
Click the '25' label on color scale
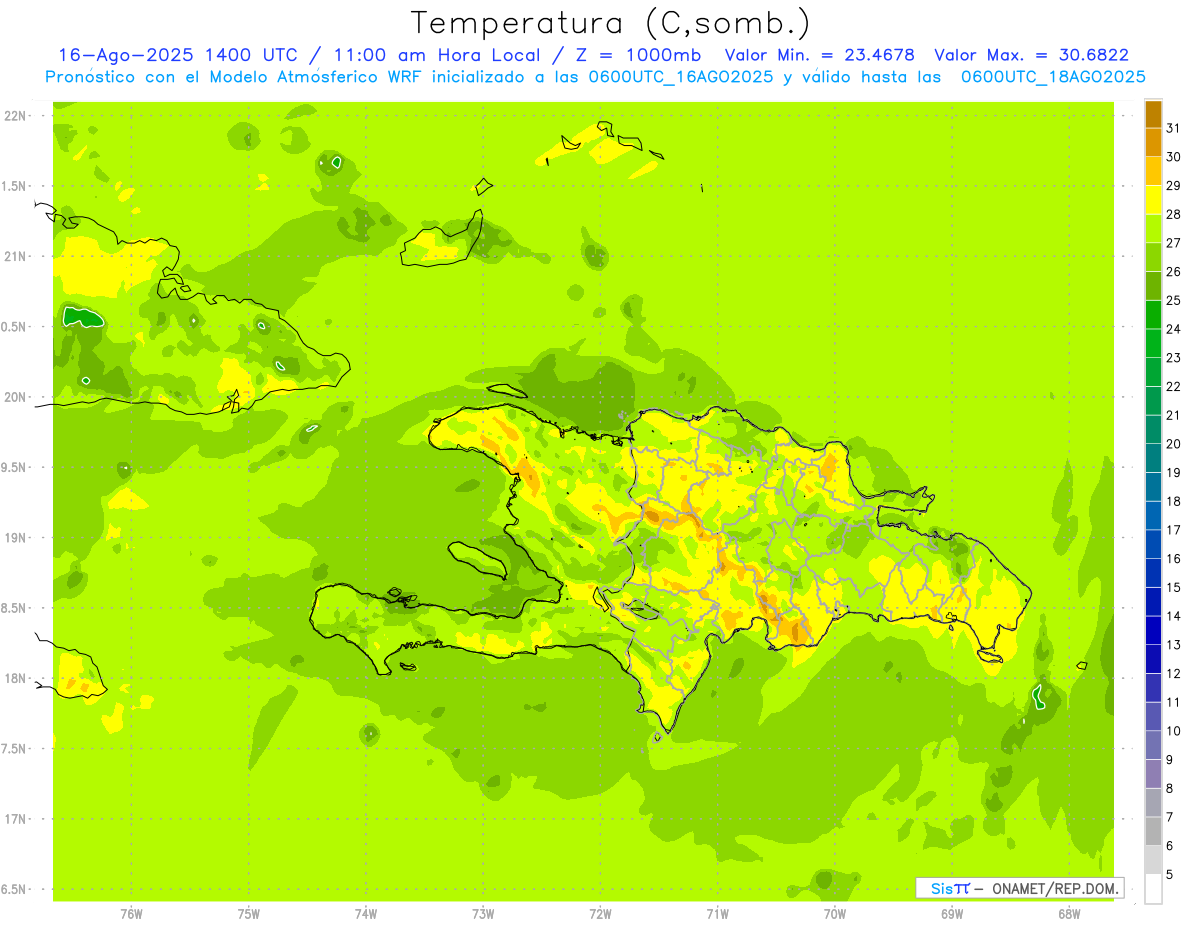pos(1174,300)
